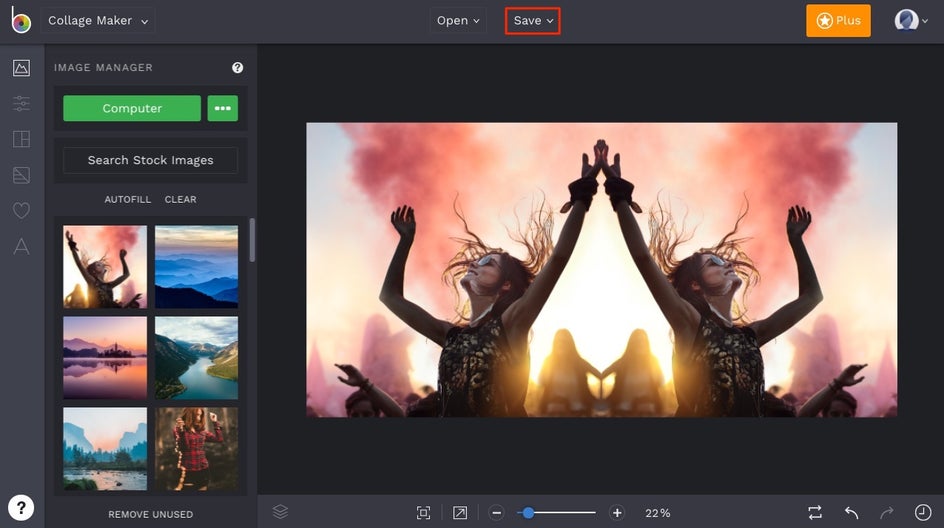Click the image manager panel scrollbar

tap(252, 240)
